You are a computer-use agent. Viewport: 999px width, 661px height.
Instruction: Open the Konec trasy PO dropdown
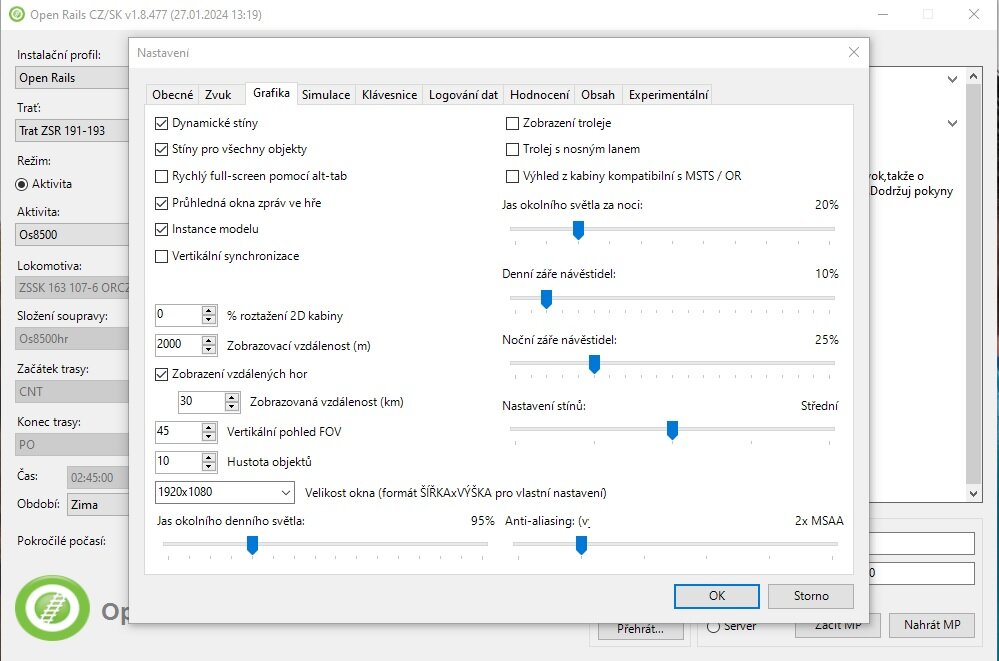(x=72, y=444)
